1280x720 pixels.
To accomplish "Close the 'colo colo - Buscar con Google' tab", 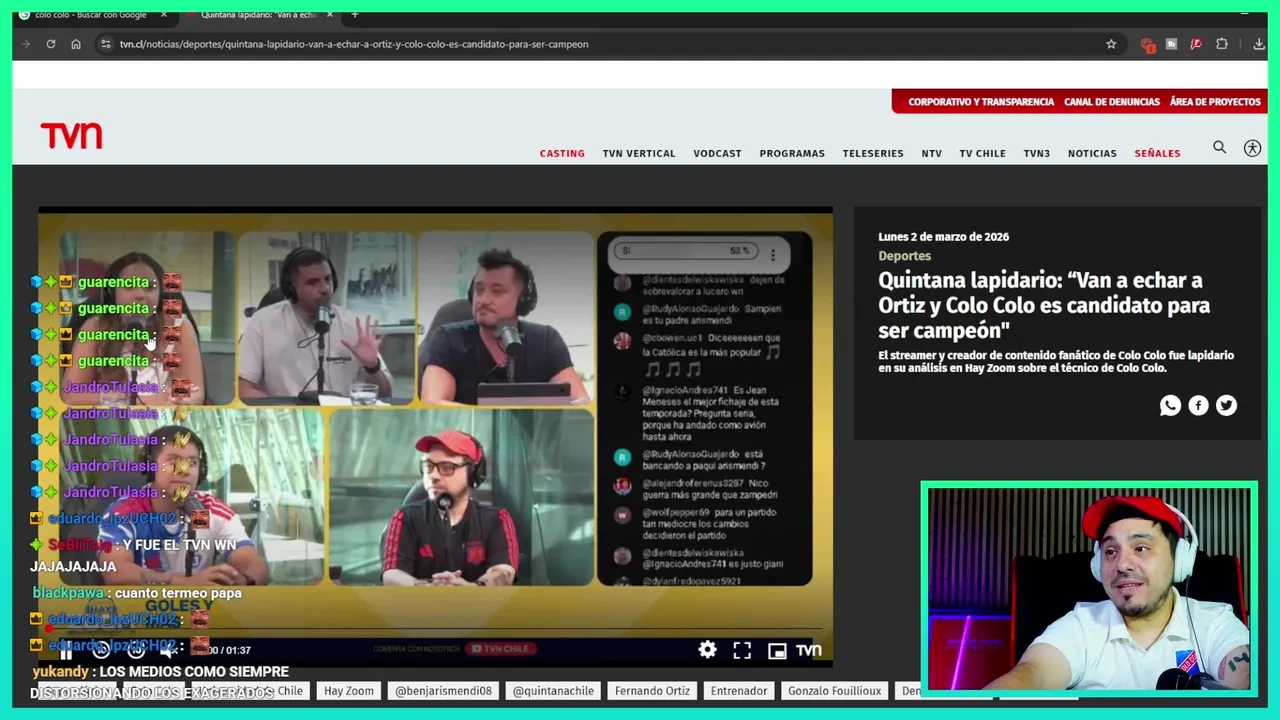I will click(164, 15).
